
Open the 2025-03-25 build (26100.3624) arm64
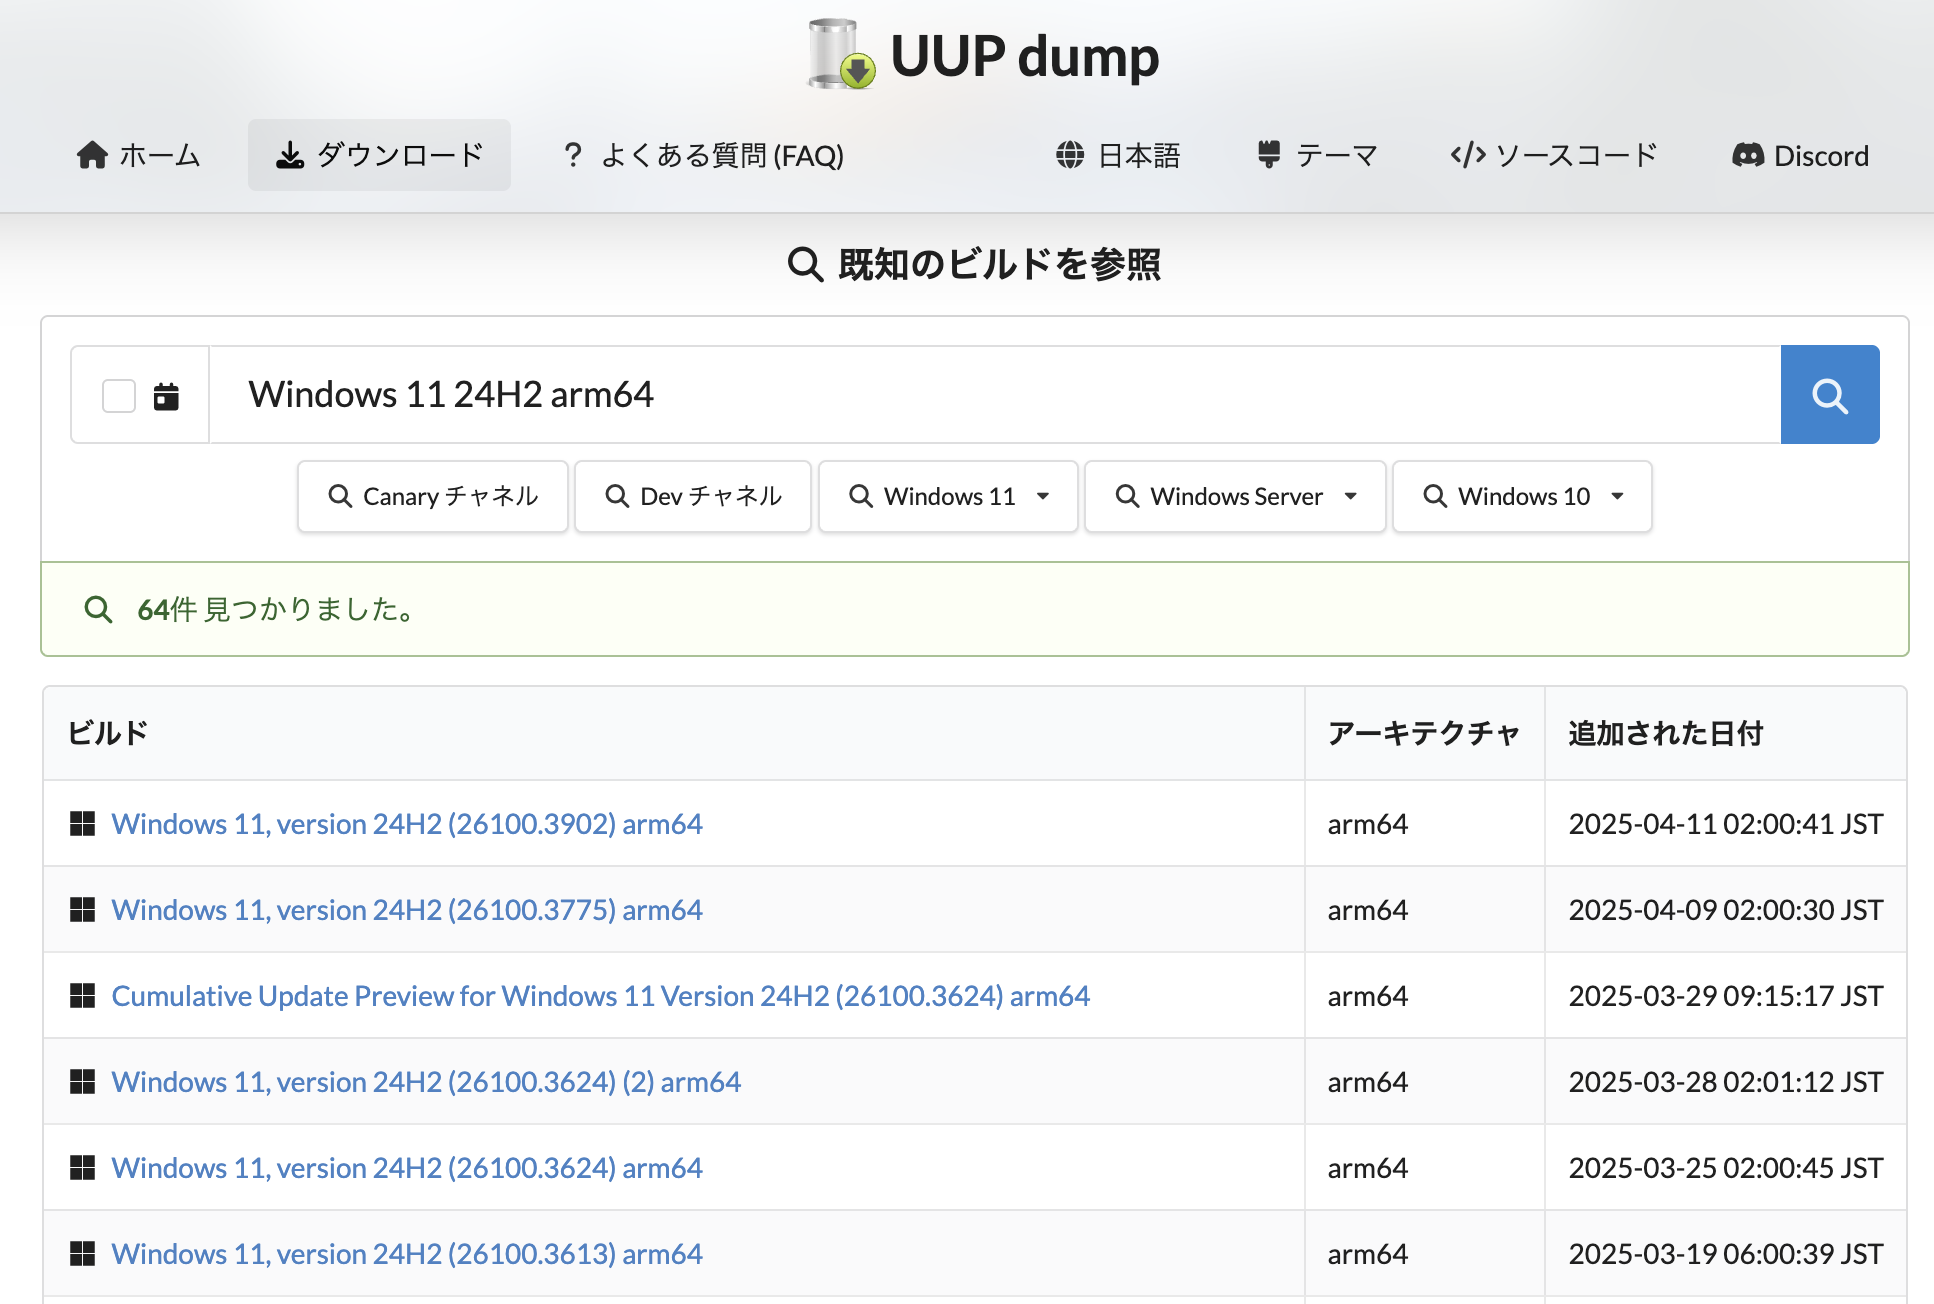tap(407, 1168)
